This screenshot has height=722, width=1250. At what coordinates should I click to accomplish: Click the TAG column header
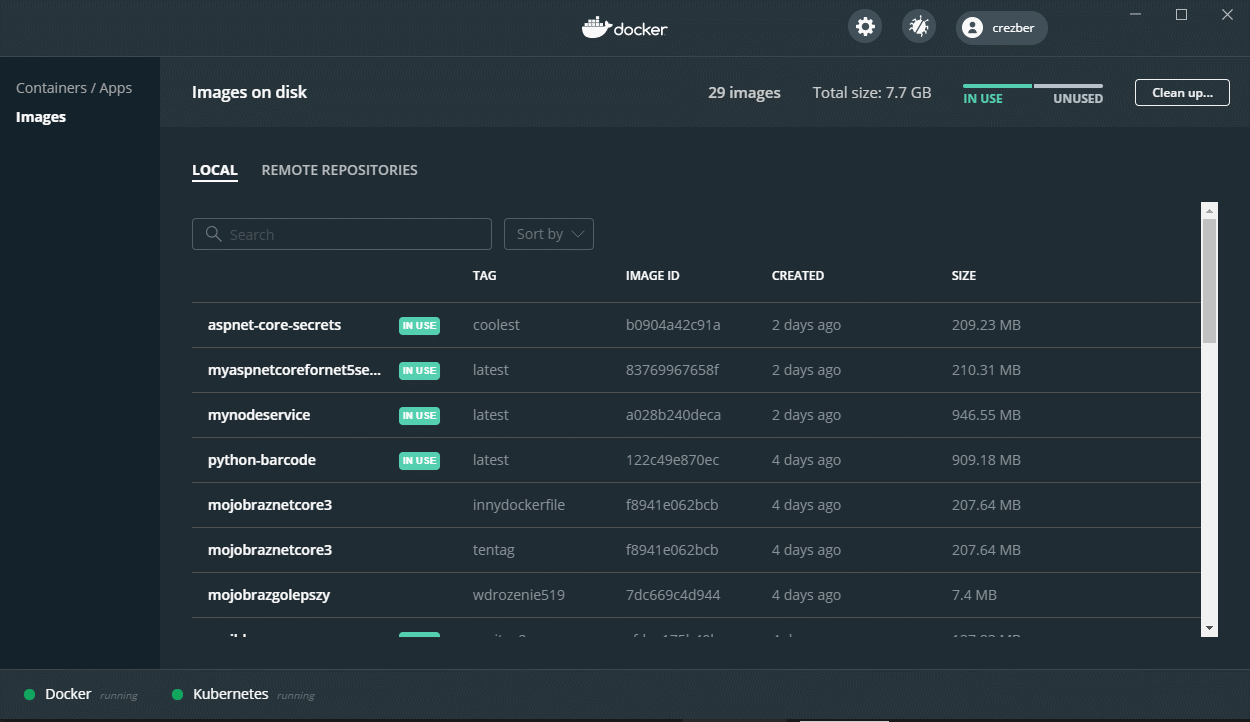pyautogui.click(x=485, y=275)
